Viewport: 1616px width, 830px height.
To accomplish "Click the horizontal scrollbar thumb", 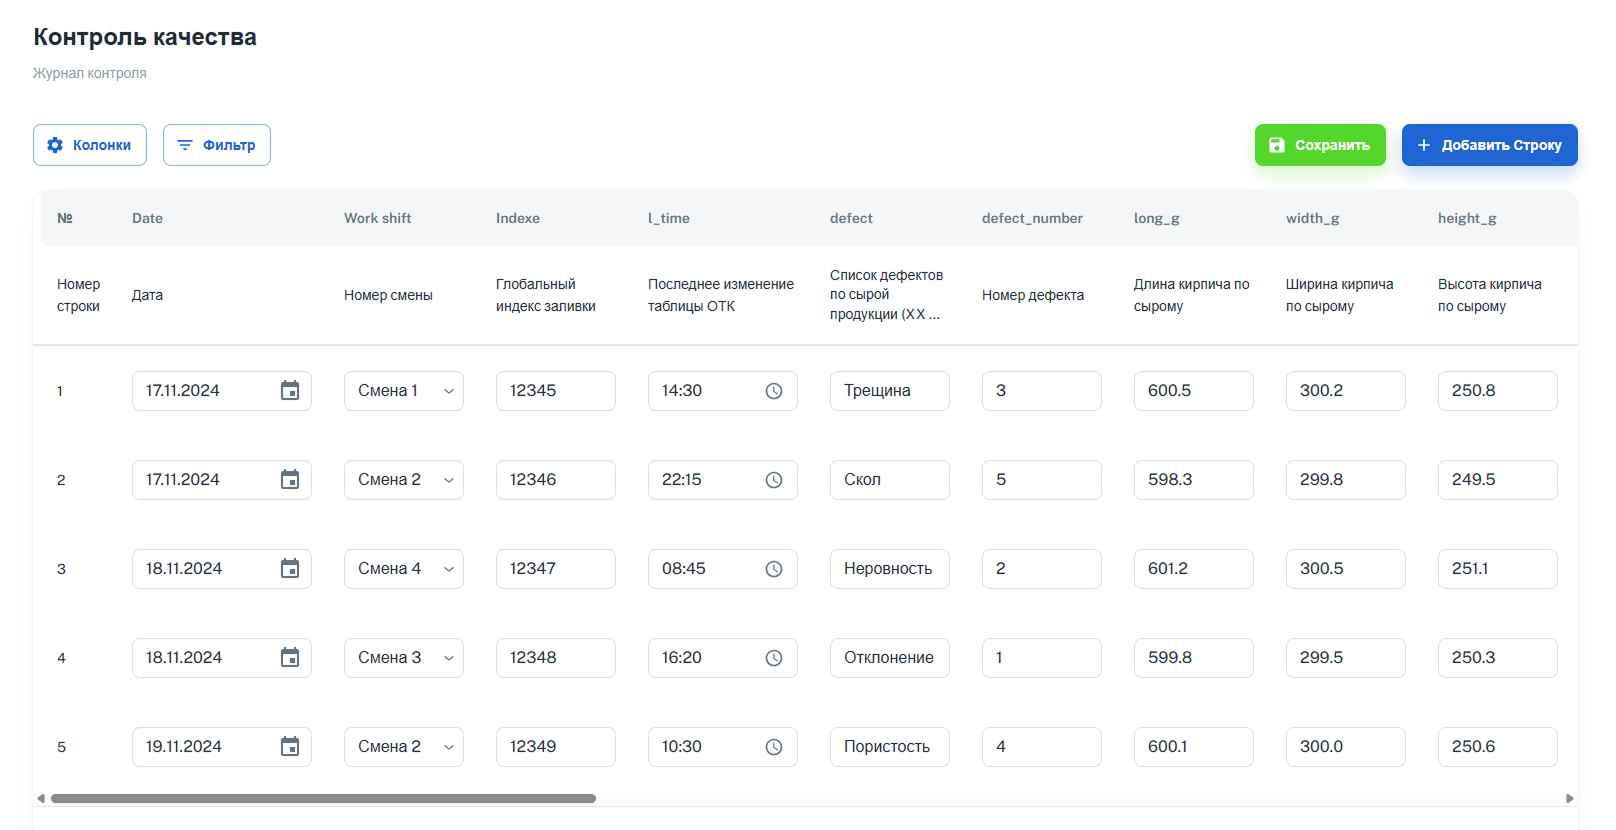I will [x=323, y=799].
